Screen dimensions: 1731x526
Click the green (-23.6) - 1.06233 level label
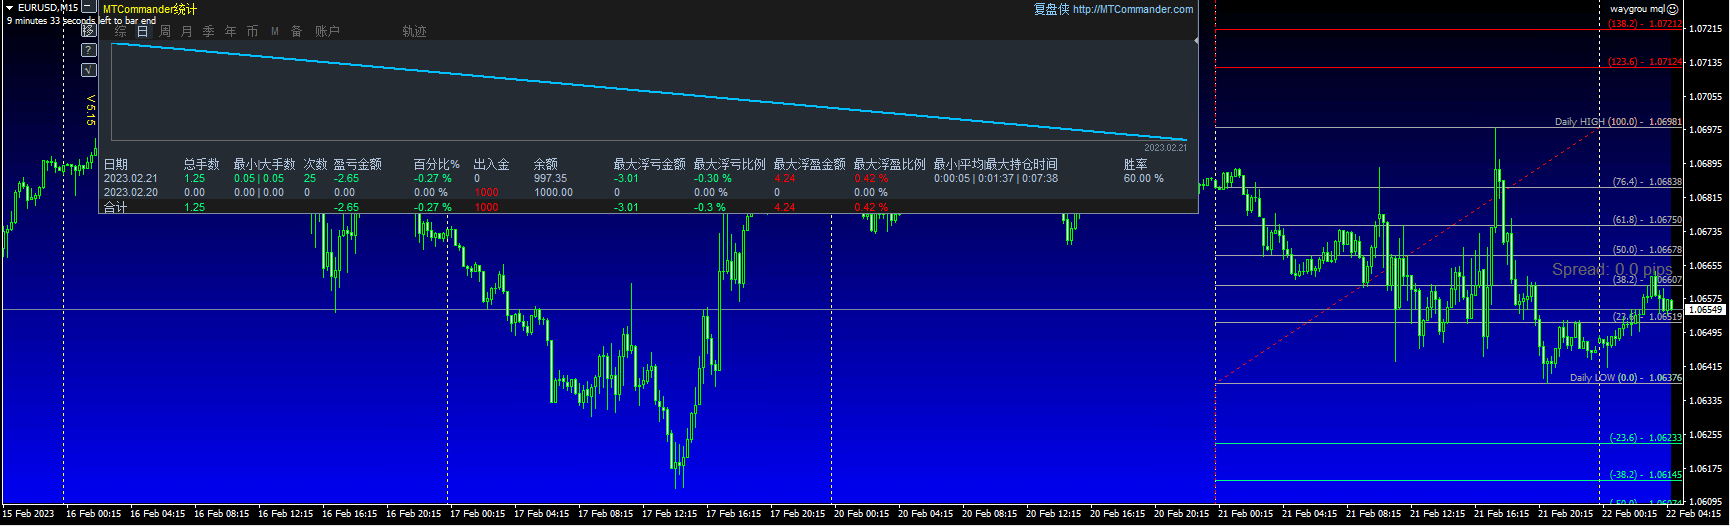click(1645, 438)
